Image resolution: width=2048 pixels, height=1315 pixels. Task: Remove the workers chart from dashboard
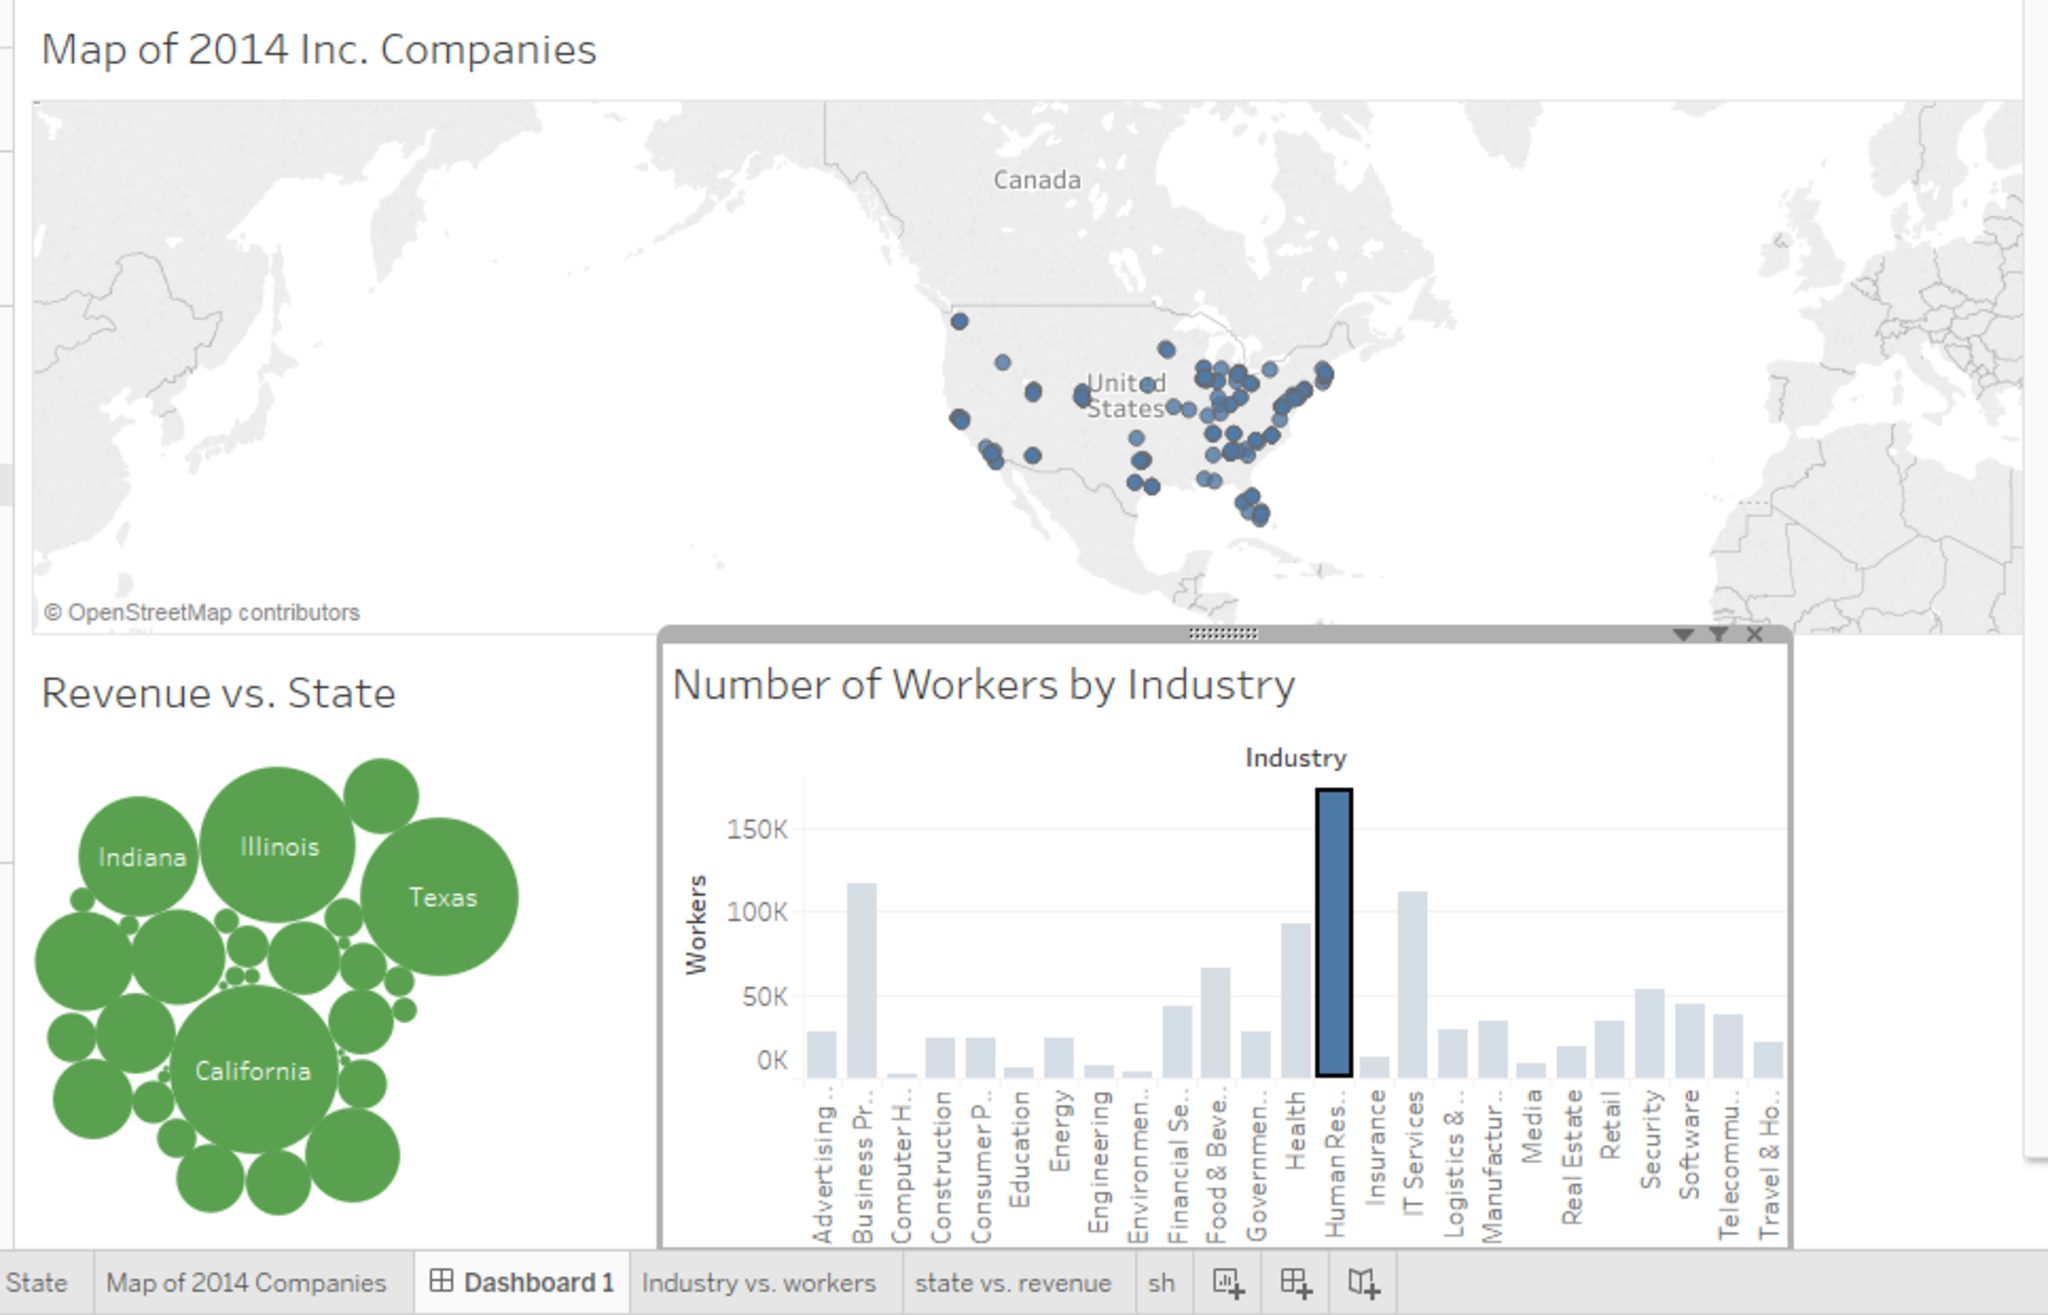coord(1754,634)
